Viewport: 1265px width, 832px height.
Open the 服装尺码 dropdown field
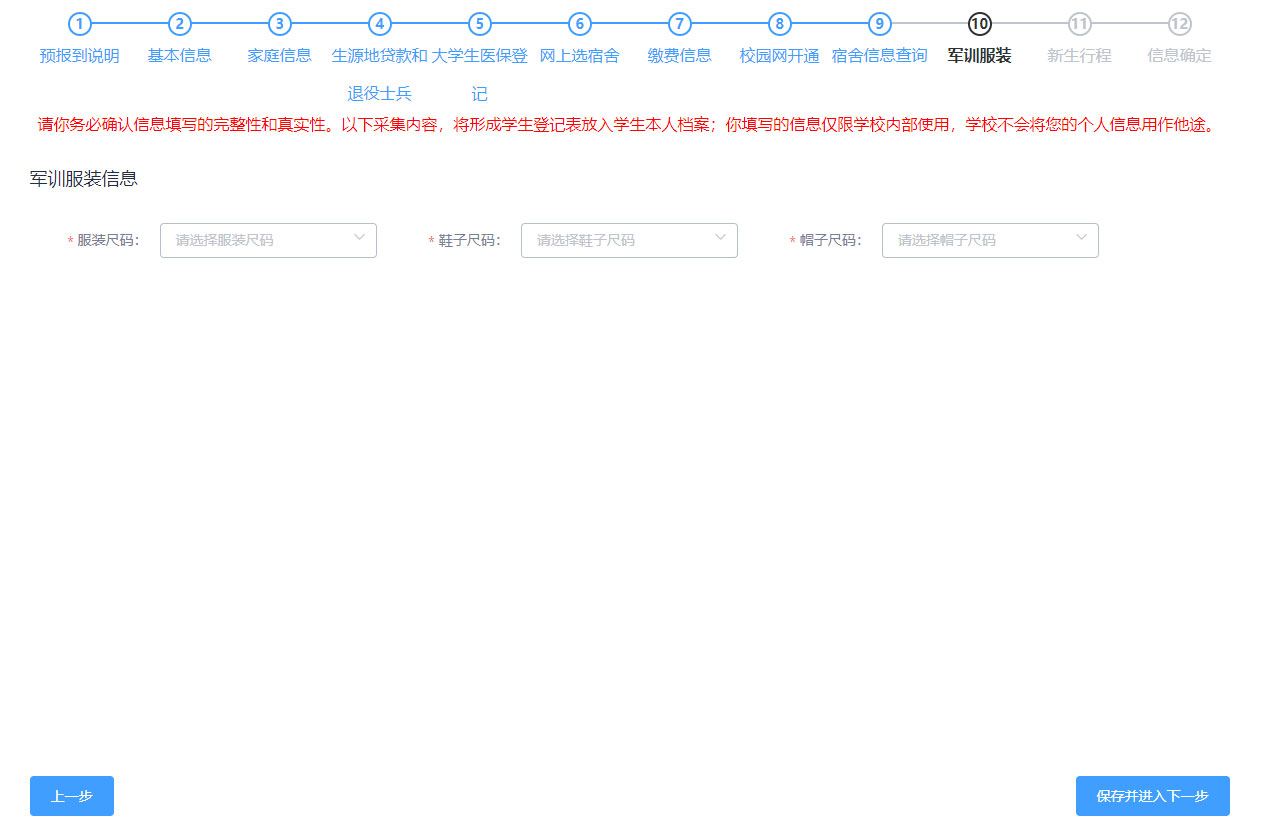[268, 240]
